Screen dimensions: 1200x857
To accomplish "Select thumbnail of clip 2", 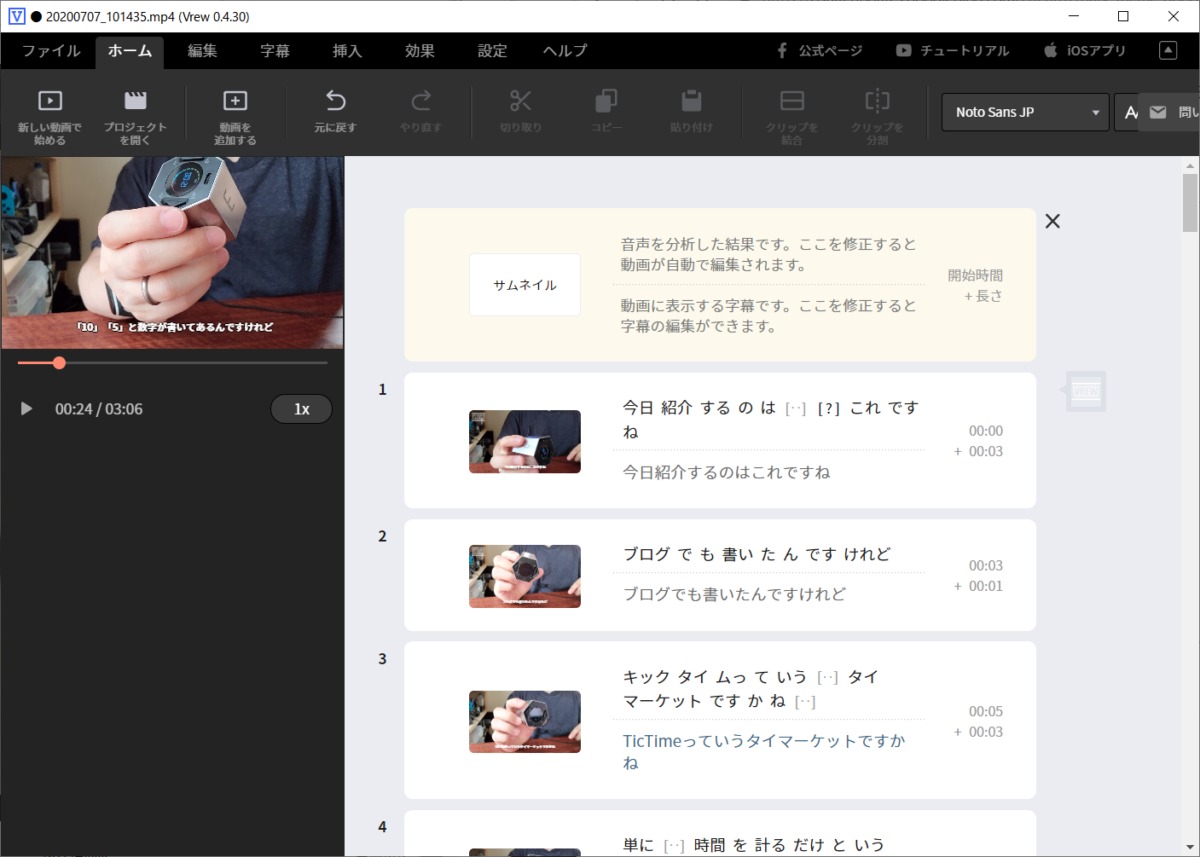I will tap(525, 576).
